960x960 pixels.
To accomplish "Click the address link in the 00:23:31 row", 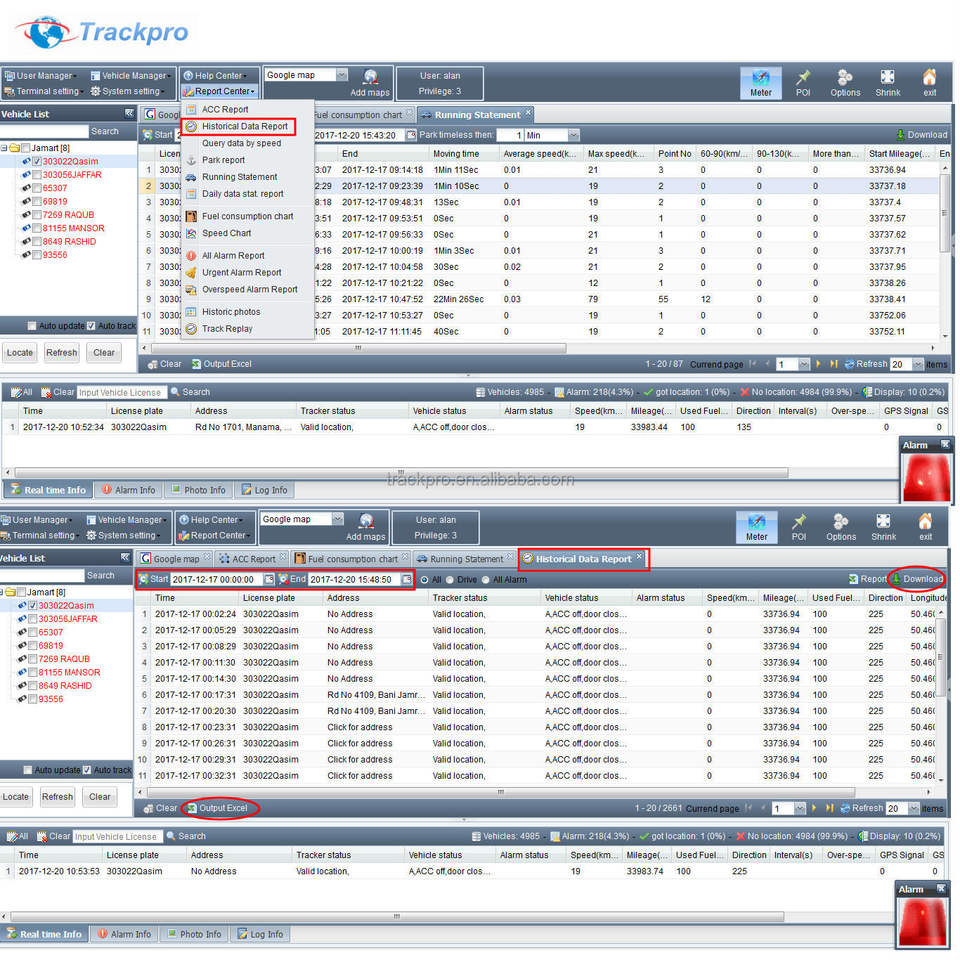I will pos(360,727).
